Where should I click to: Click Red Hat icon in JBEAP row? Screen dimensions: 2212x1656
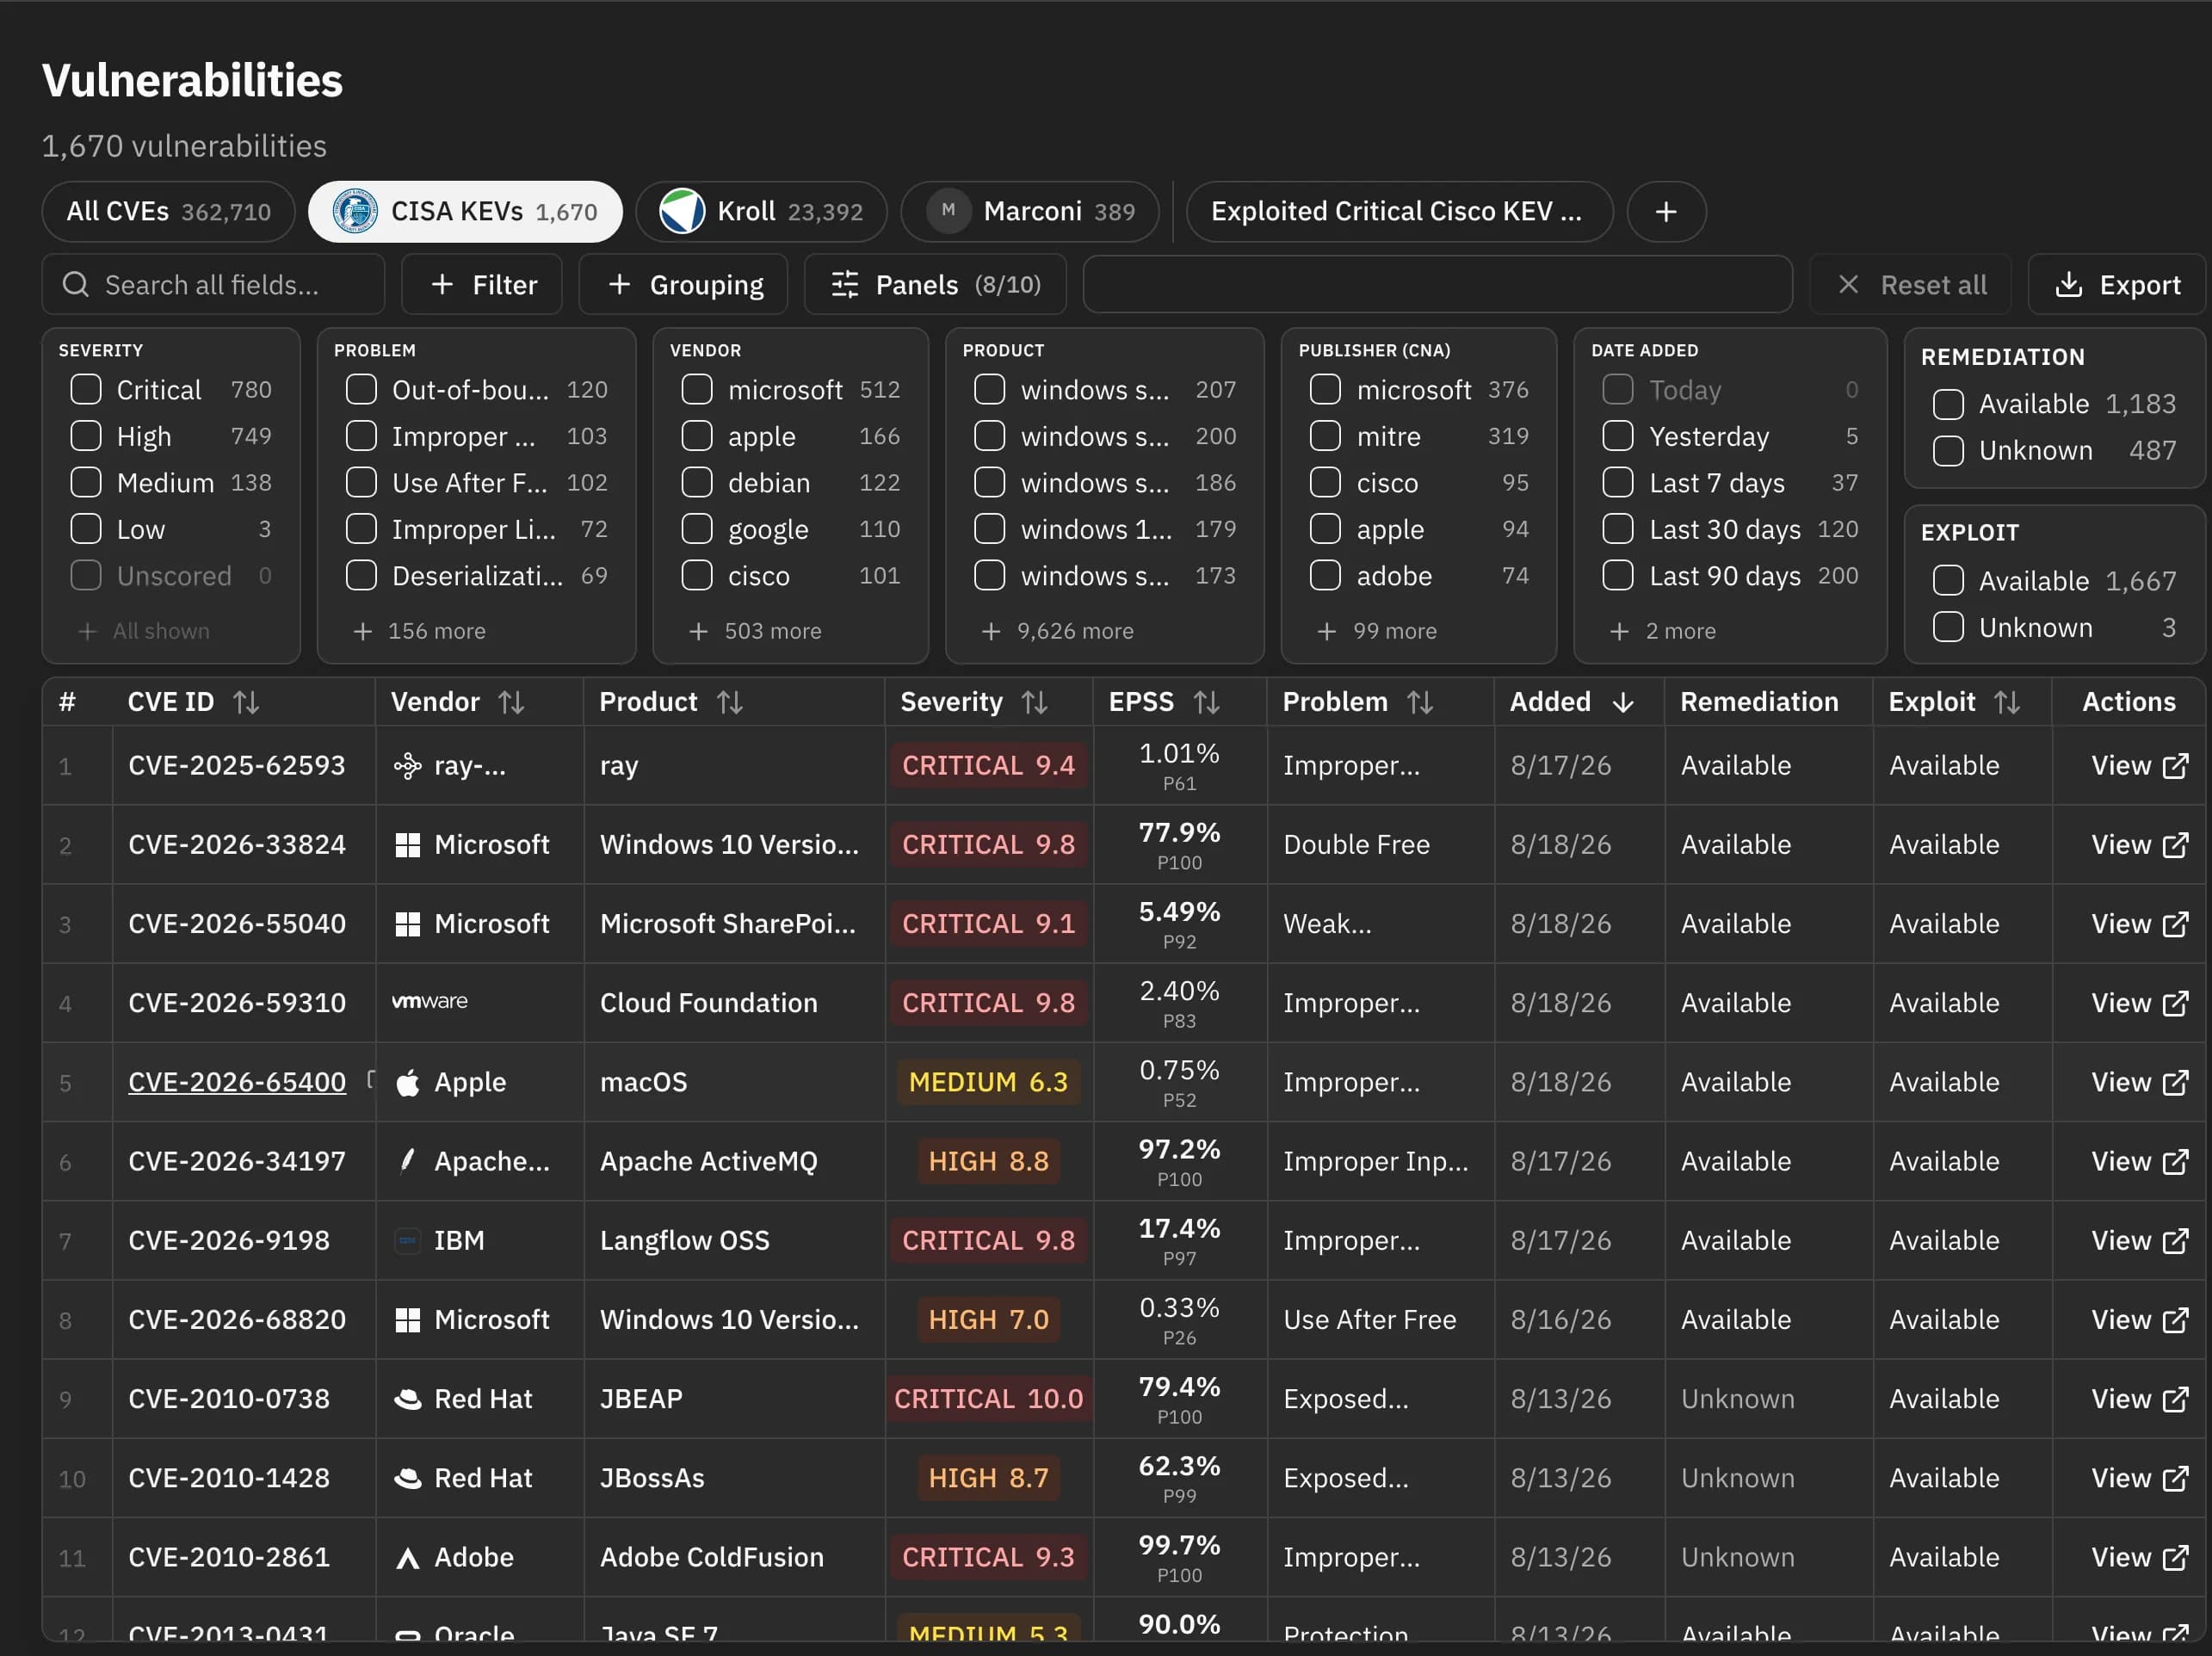407,1399
